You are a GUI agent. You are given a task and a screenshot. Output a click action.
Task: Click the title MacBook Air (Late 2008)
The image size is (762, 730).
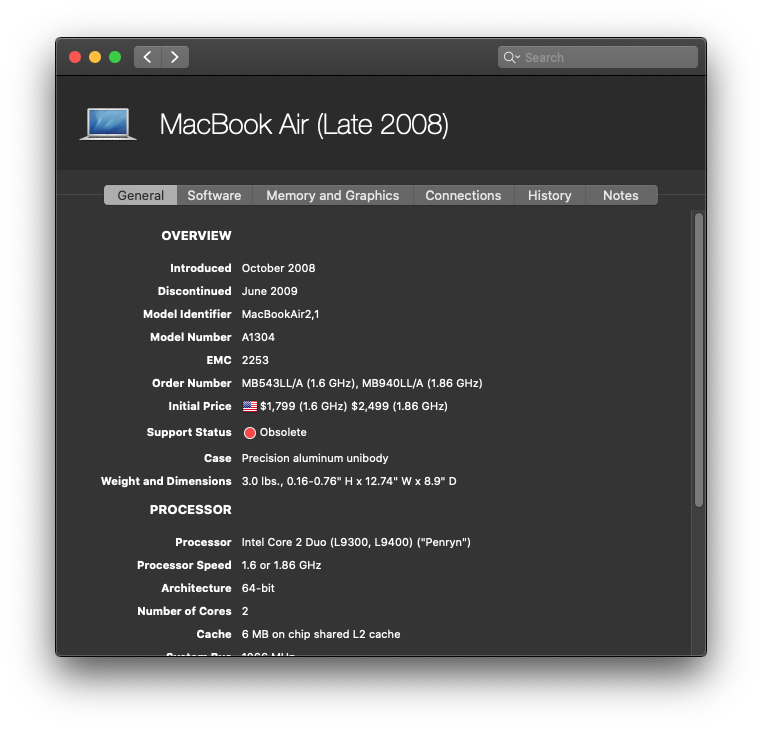(x=304, y=125)
